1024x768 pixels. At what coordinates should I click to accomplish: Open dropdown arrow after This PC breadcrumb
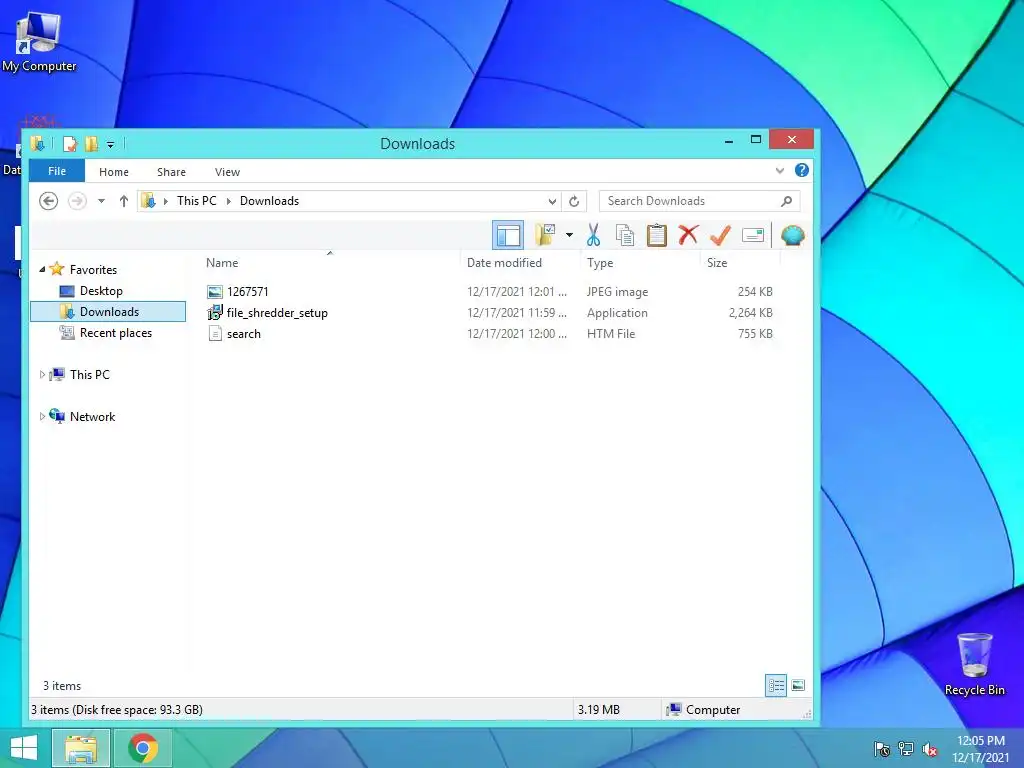point(229,201)
